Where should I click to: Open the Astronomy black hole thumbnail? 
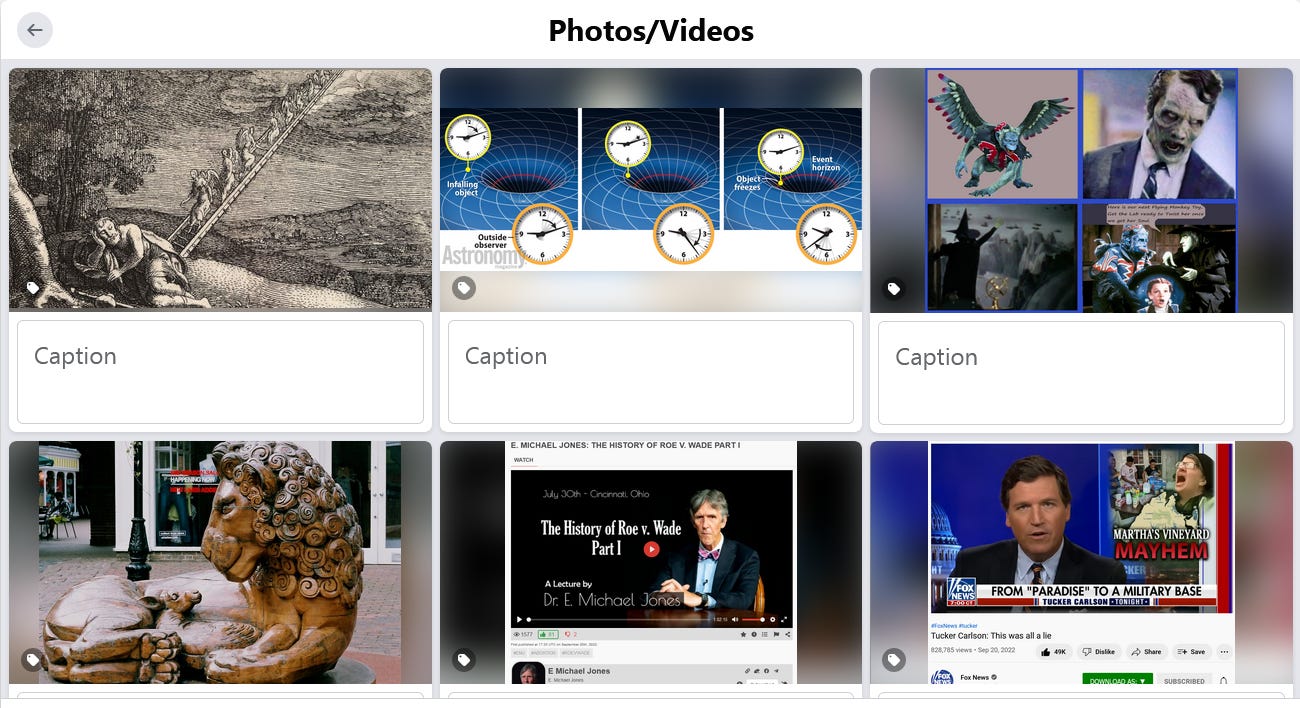tap(651, 189)
